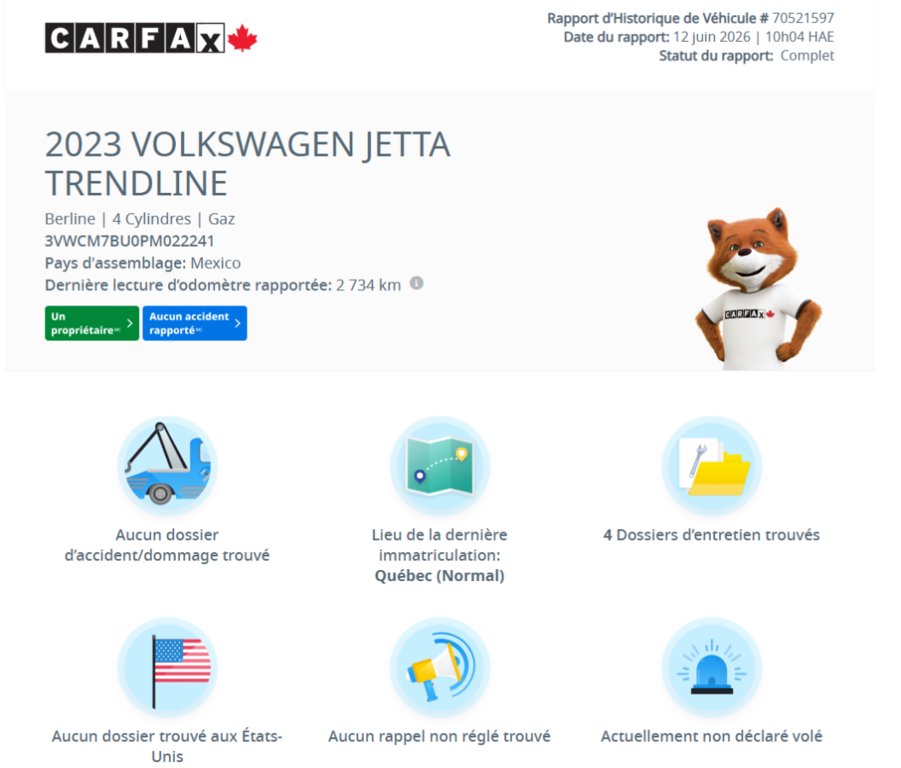Expand chevron on 'Aucun accident rapporté' badge
This screenshot has width=901, height=768.
(x=238, y=323)
